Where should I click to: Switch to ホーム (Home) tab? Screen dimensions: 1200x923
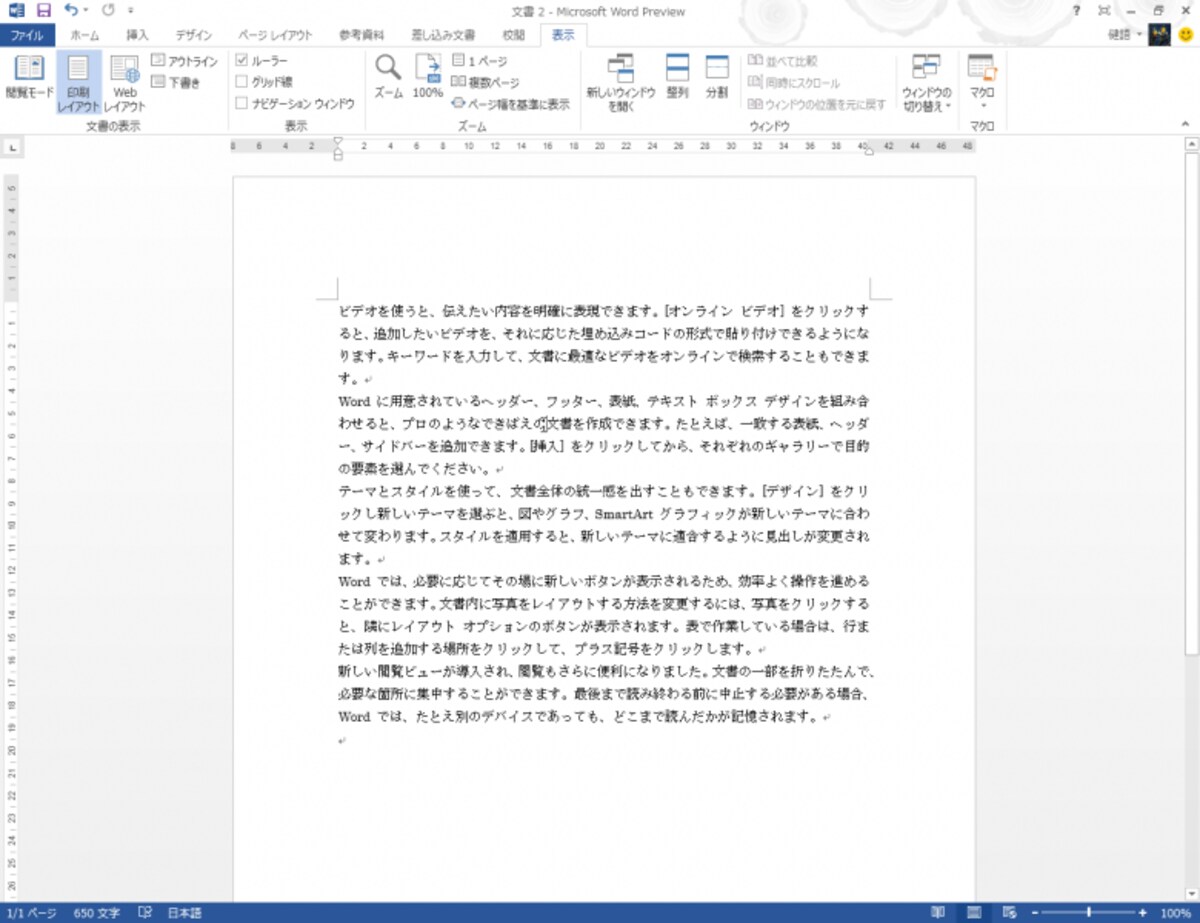[84, 35]
